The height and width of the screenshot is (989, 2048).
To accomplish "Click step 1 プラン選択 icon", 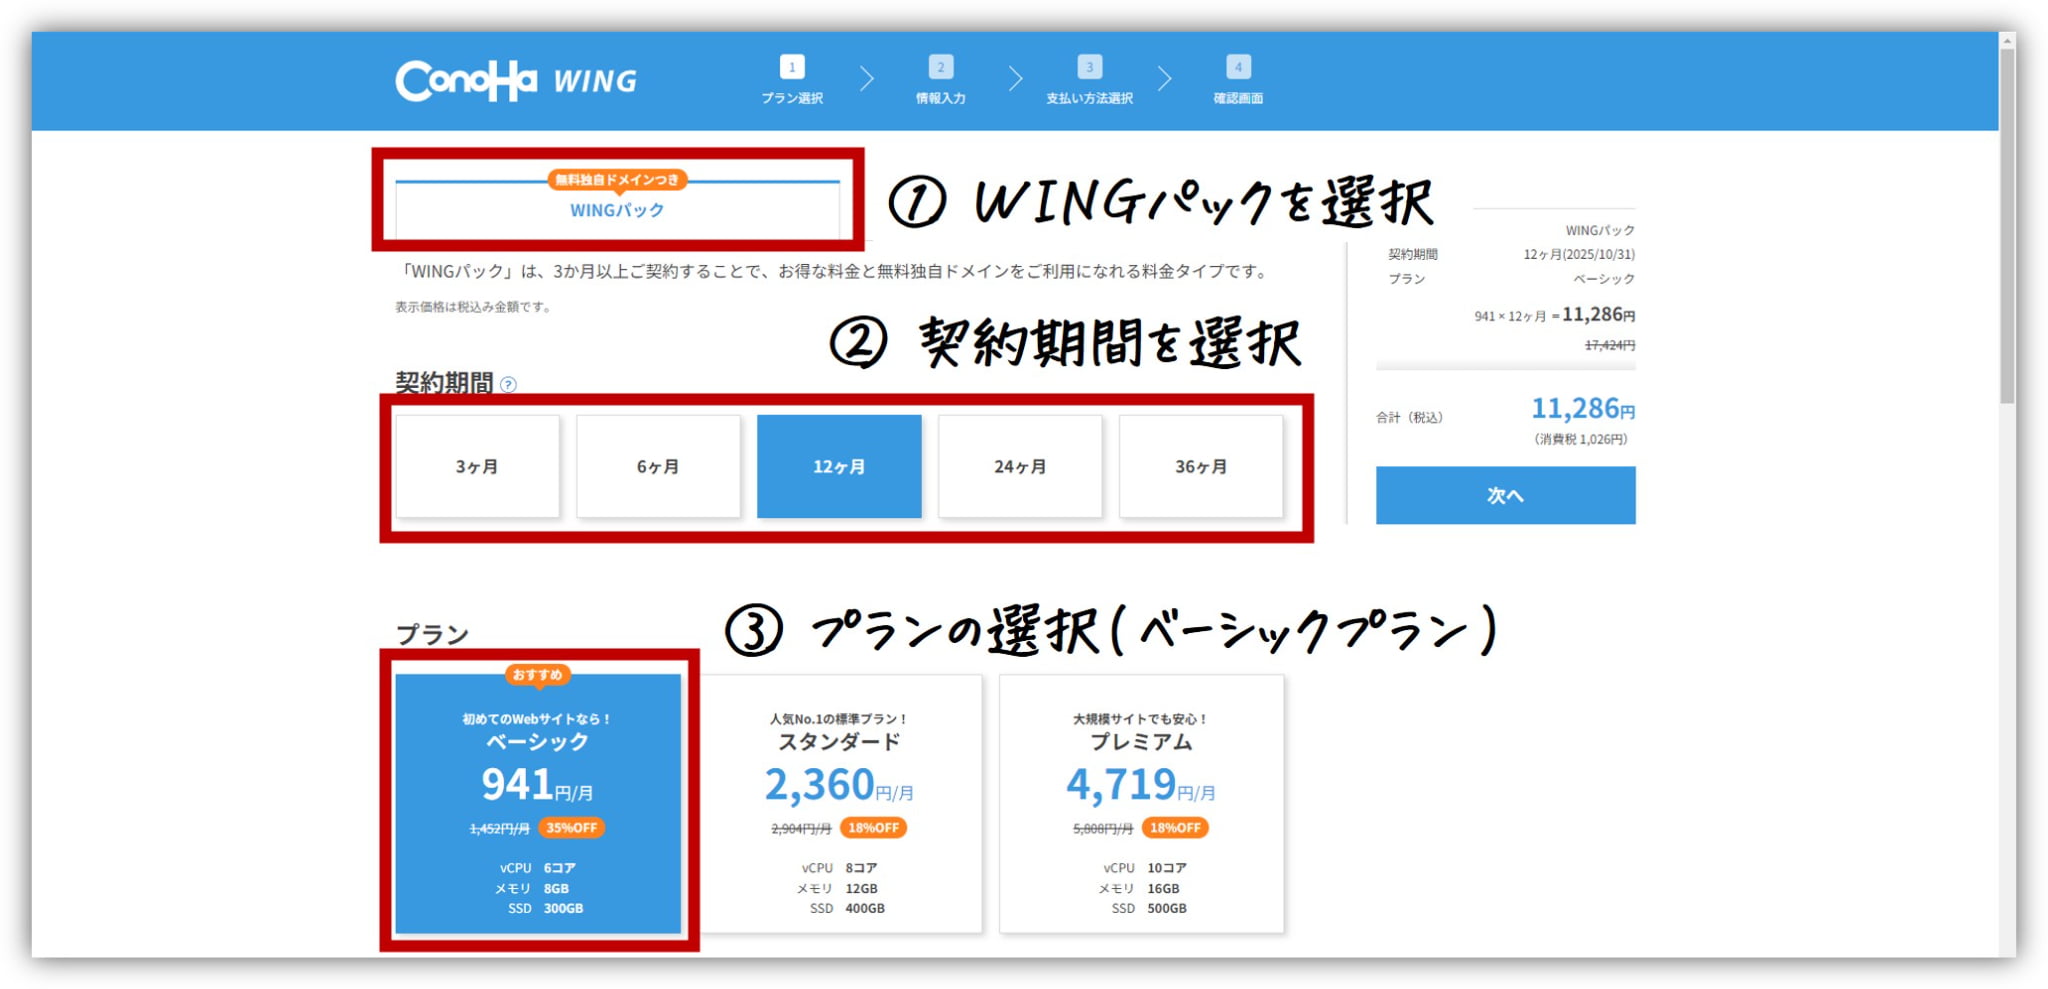I will [792, 67].
